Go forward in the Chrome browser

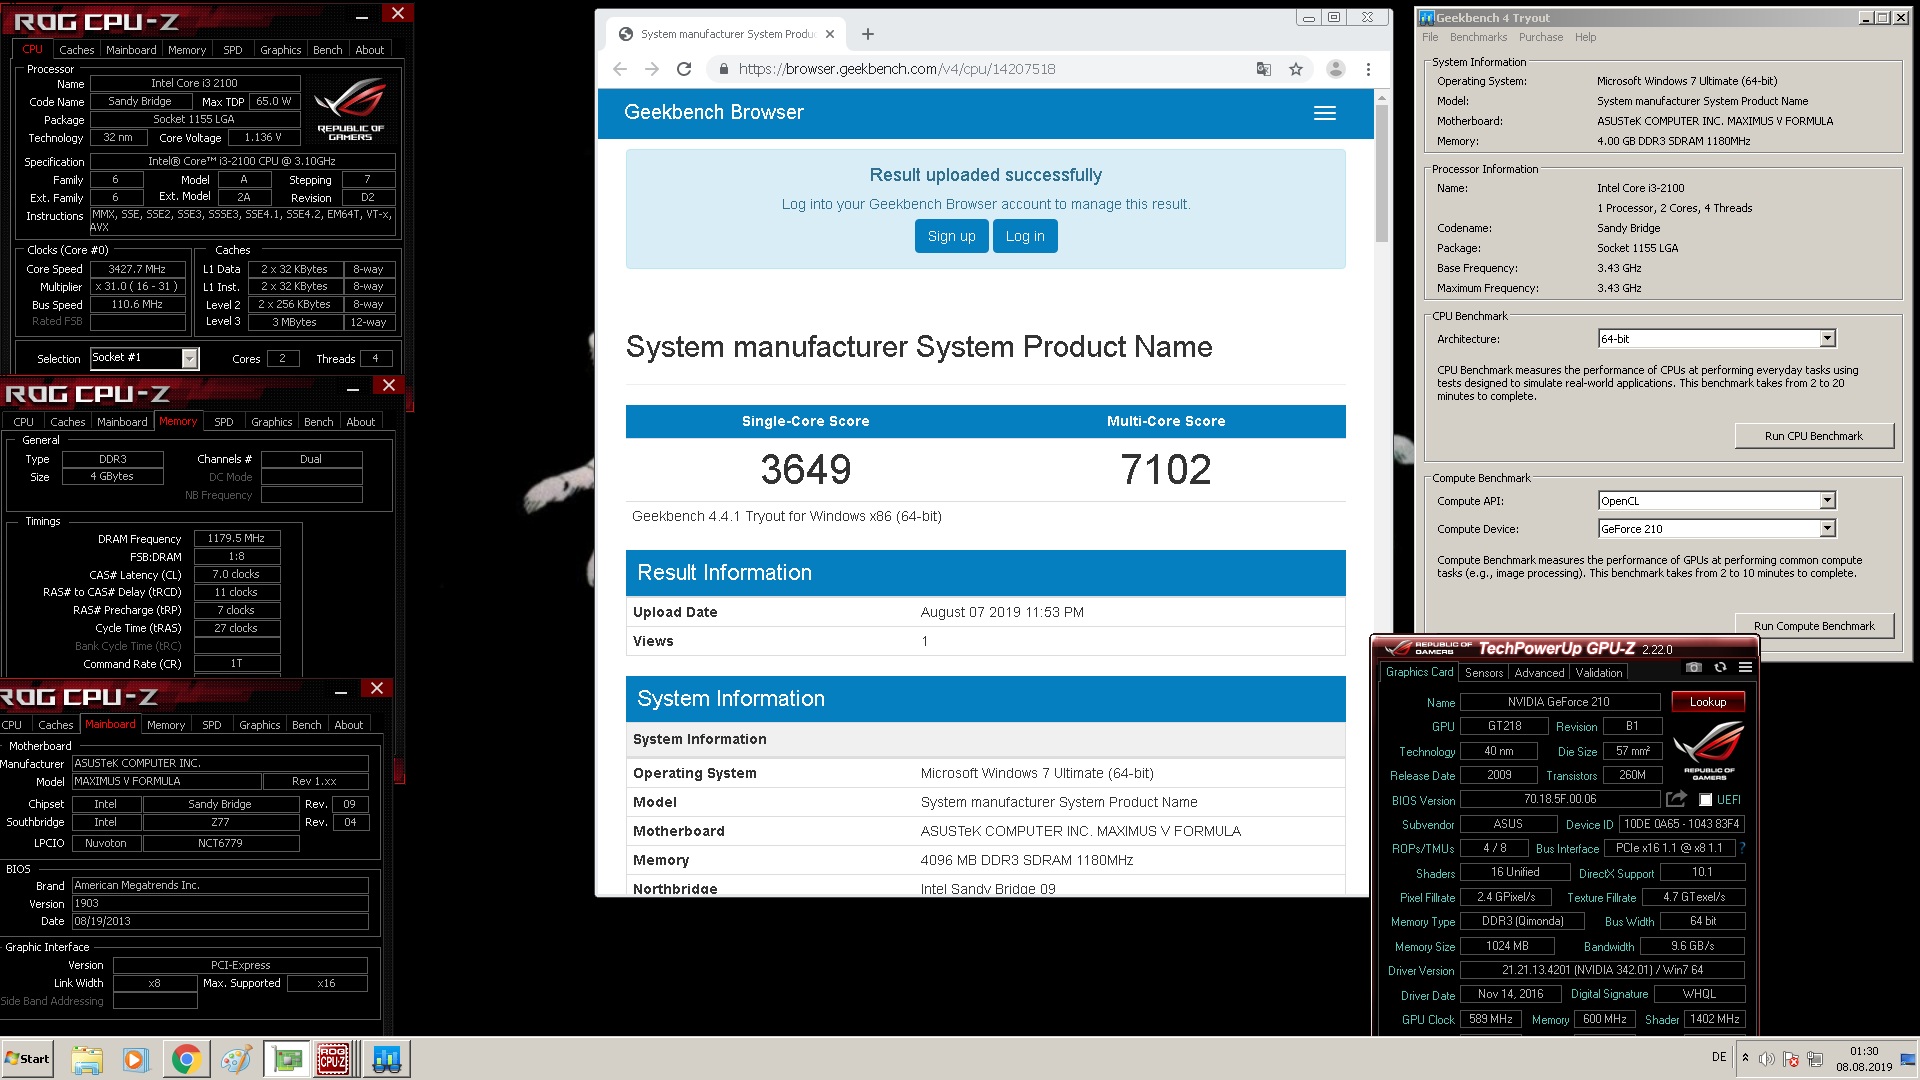click(652, 69)
